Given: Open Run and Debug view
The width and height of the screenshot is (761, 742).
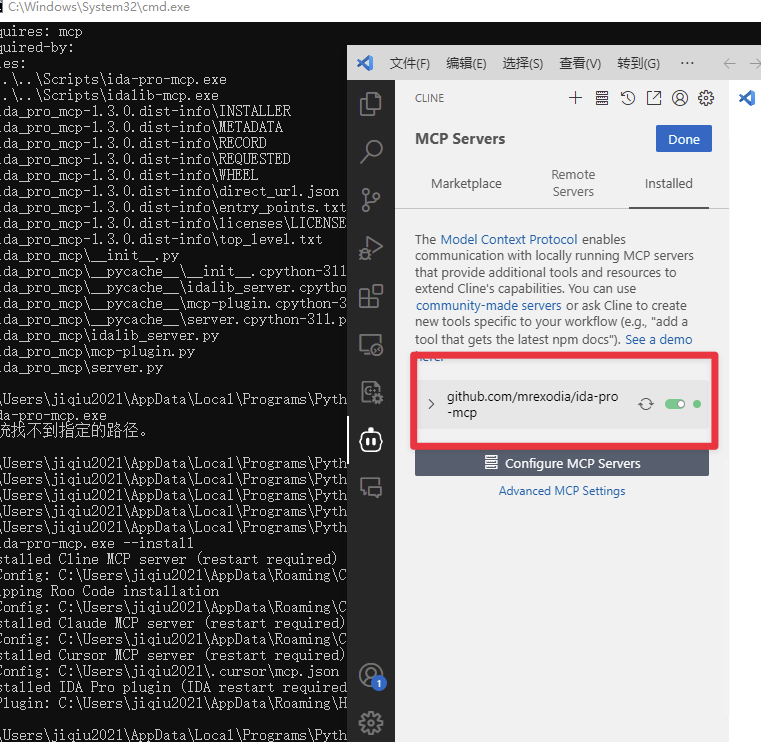Looking at the screenshot, I should 371,247.
